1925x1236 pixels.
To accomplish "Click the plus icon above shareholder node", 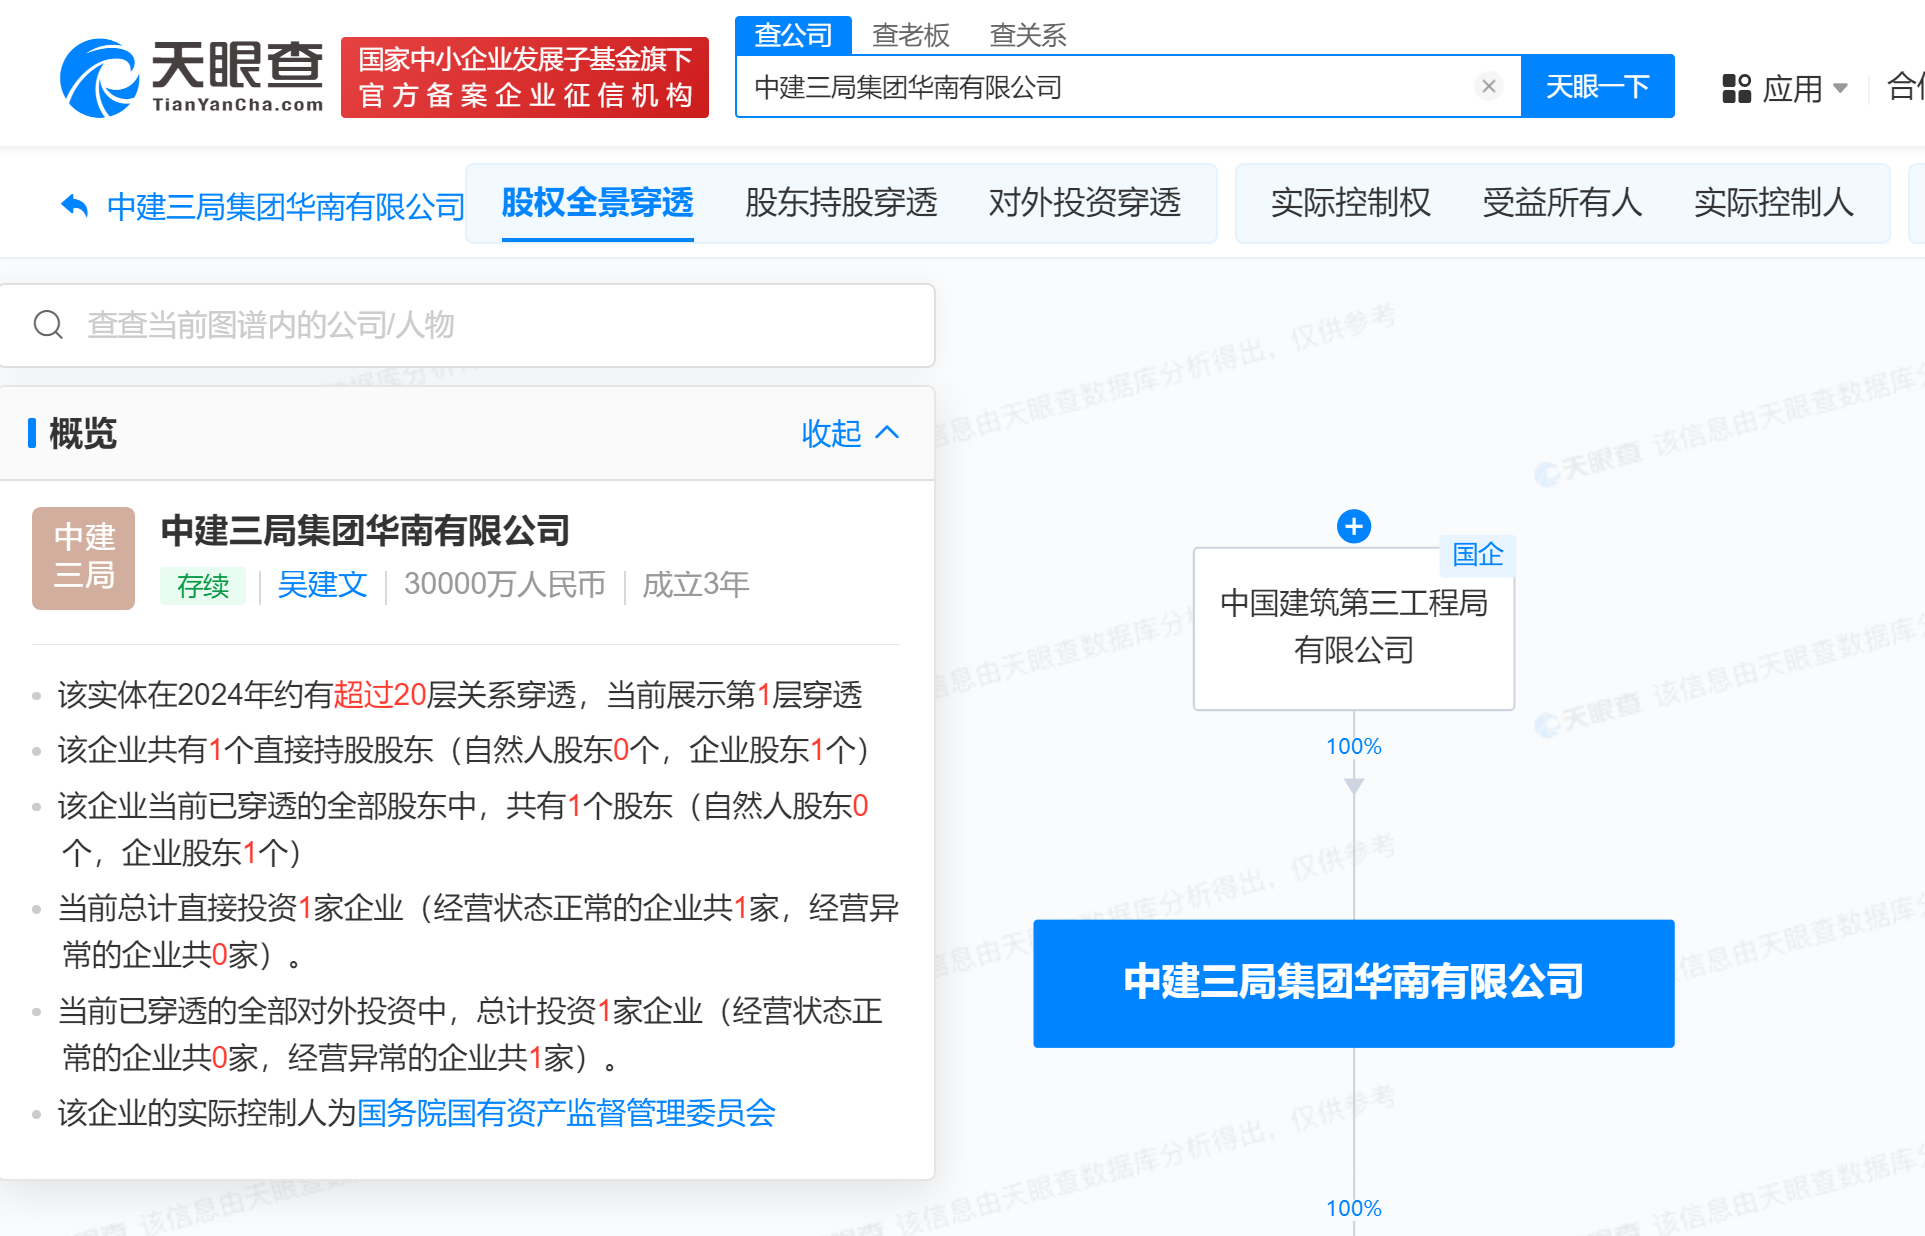I will tap(1353, 526).
